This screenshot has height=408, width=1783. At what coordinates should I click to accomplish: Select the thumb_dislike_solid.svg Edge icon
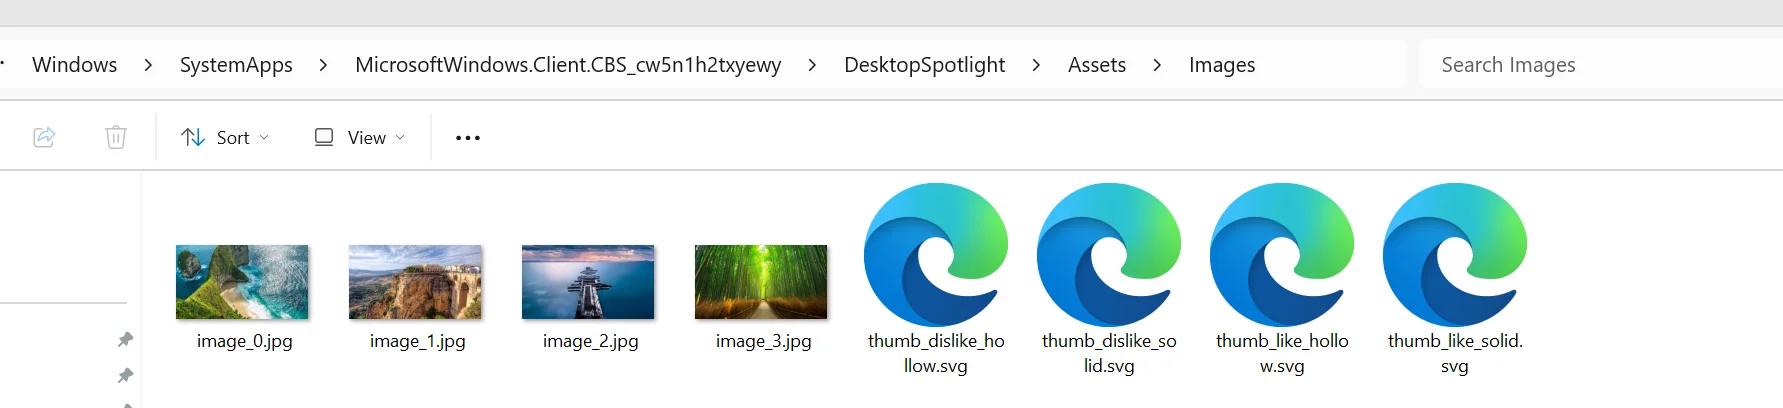(1109, 254)
